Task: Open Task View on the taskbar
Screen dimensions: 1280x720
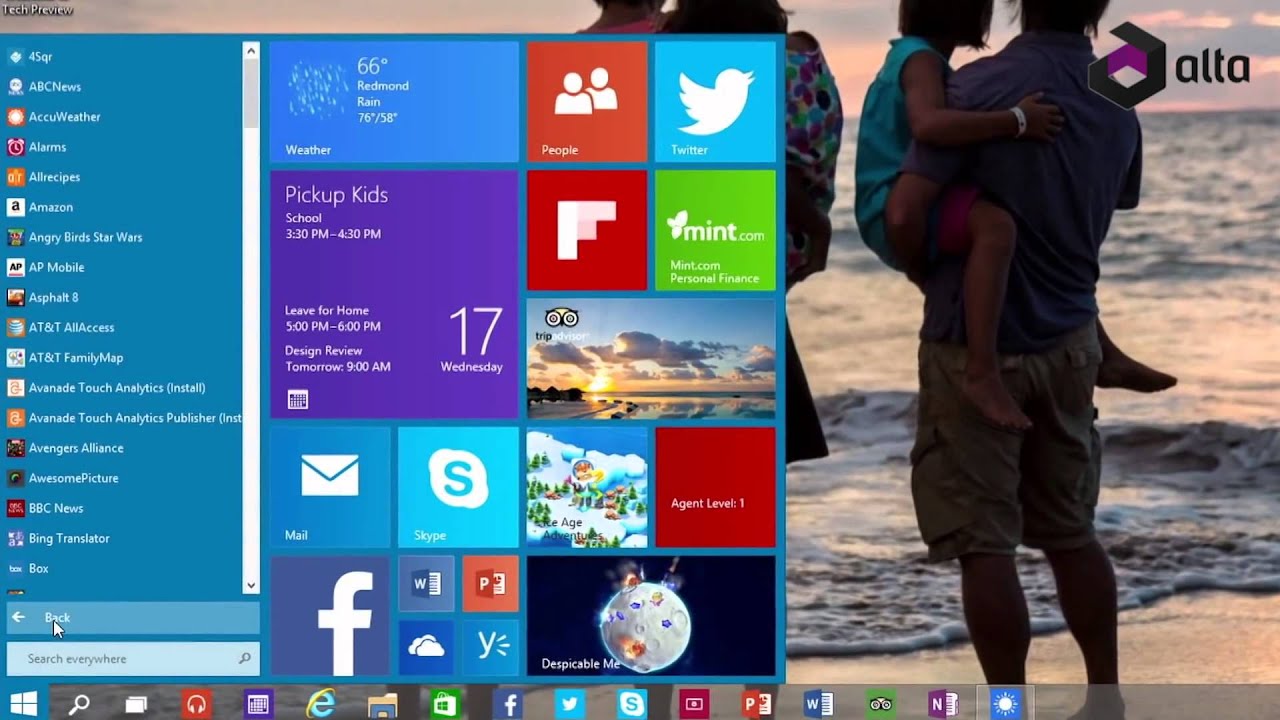Action: tap(136, 704)
